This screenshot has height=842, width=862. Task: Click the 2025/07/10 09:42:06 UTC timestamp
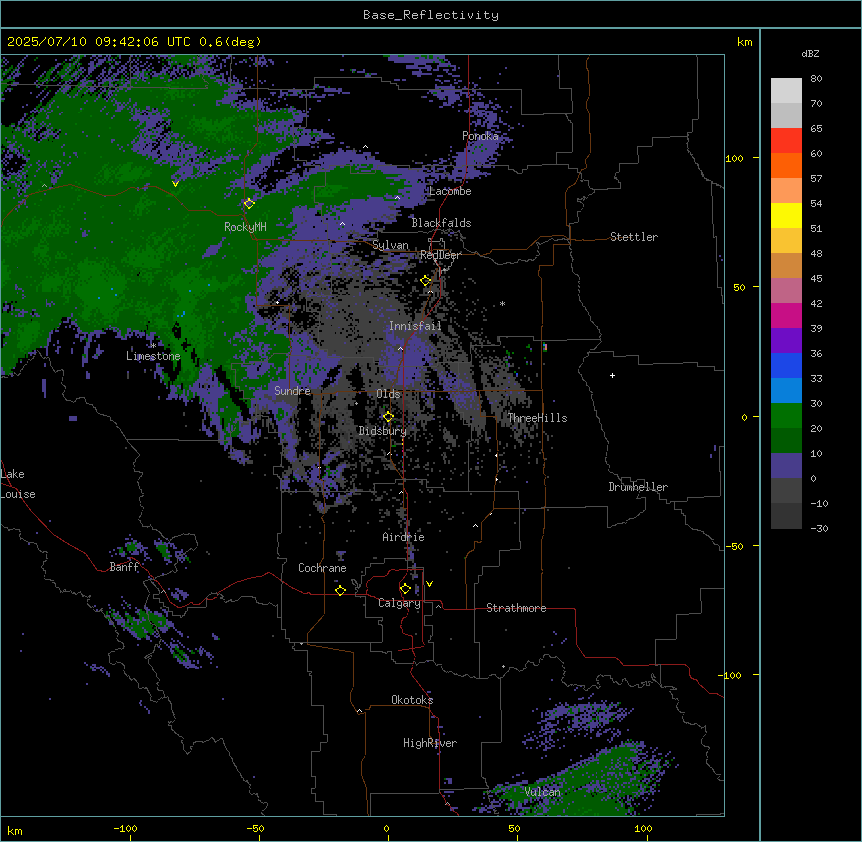click(98, 42)
